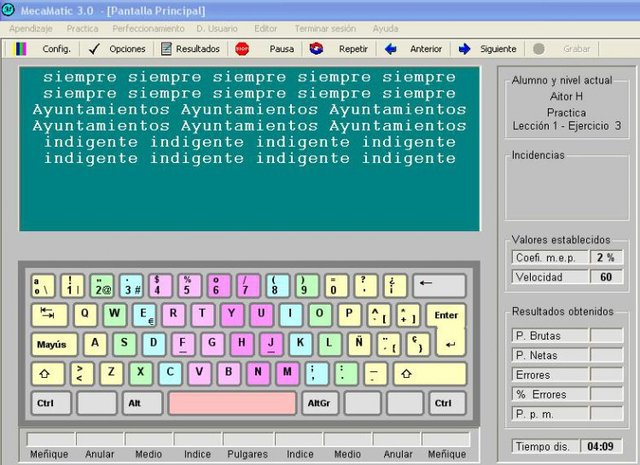Open the Aprendizaje menu
Image resolution: width=640 pixels, height=465 pixels.
pyautogui.click(x=31, y=29)
